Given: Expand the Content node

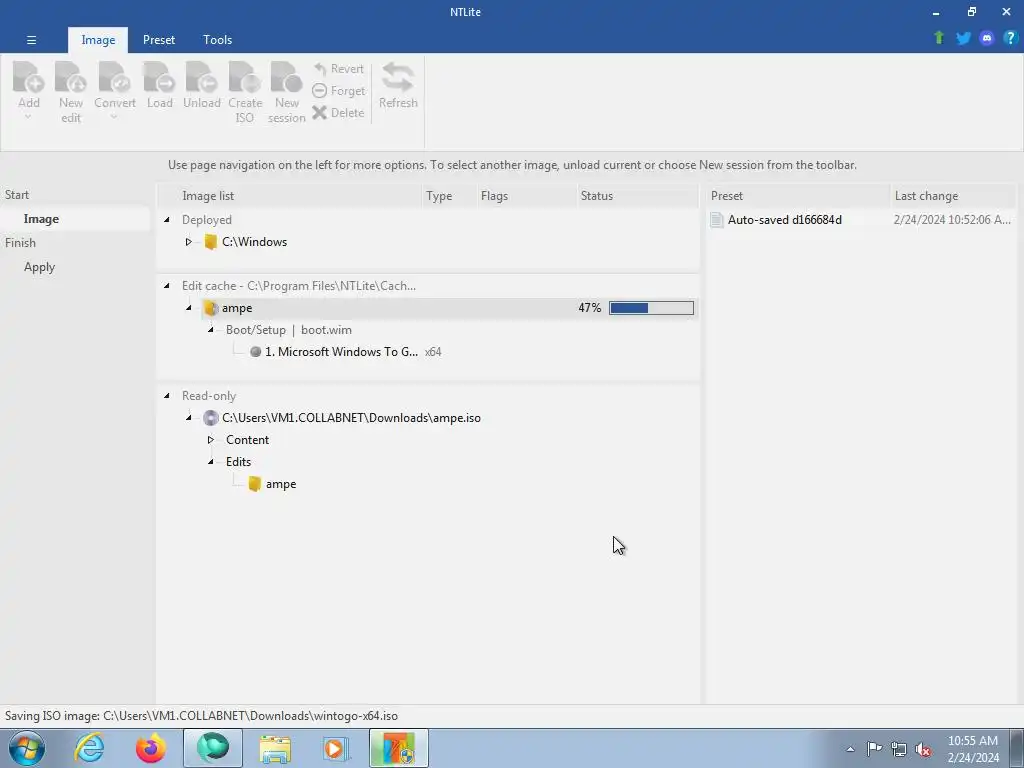Looking at the screenshot, I should pyautogui.click(x=210, y=440).
